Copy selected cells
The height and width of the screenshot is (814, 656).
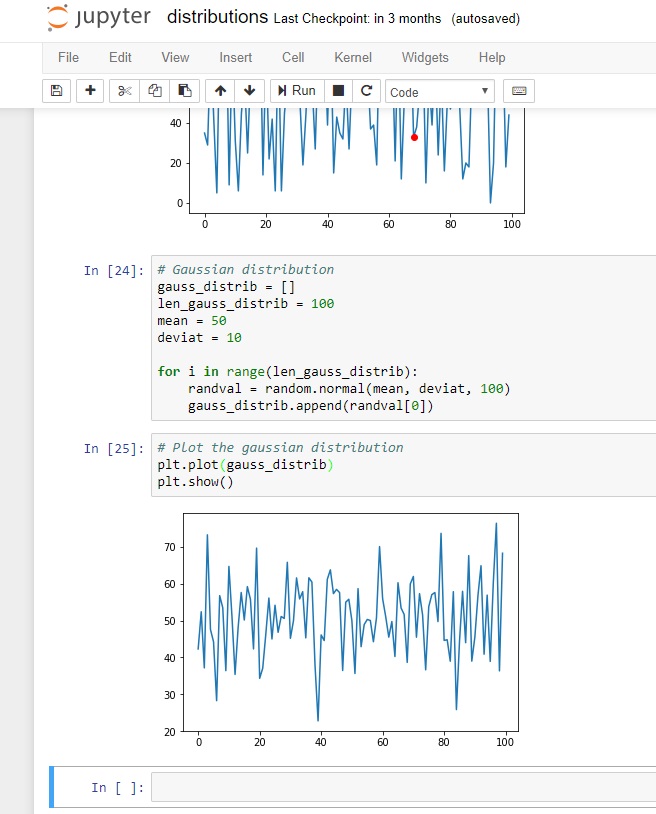coord(155,91)
